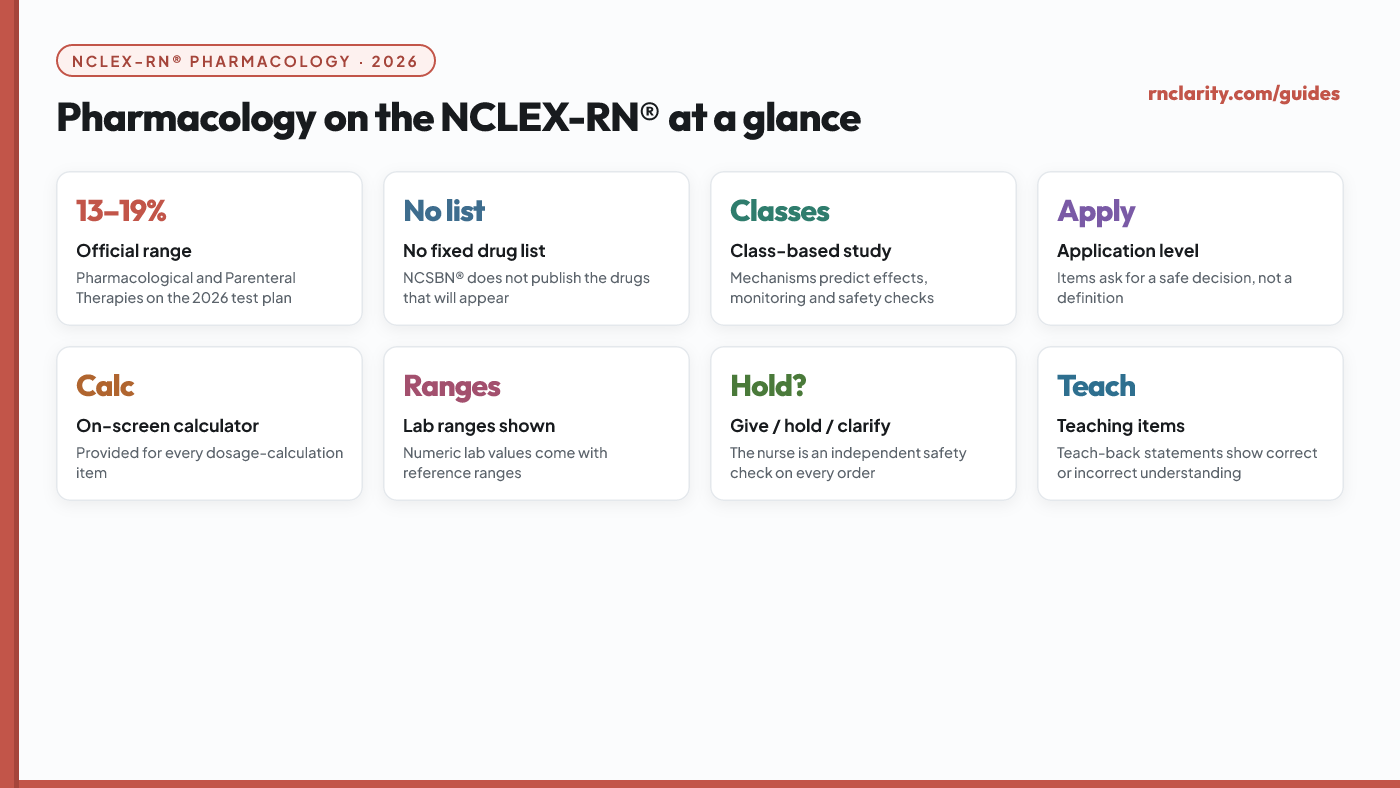Click the 'Teach-back statements show correct' description
Screen dimensions: 1400x788
(x=1187, y=463)
